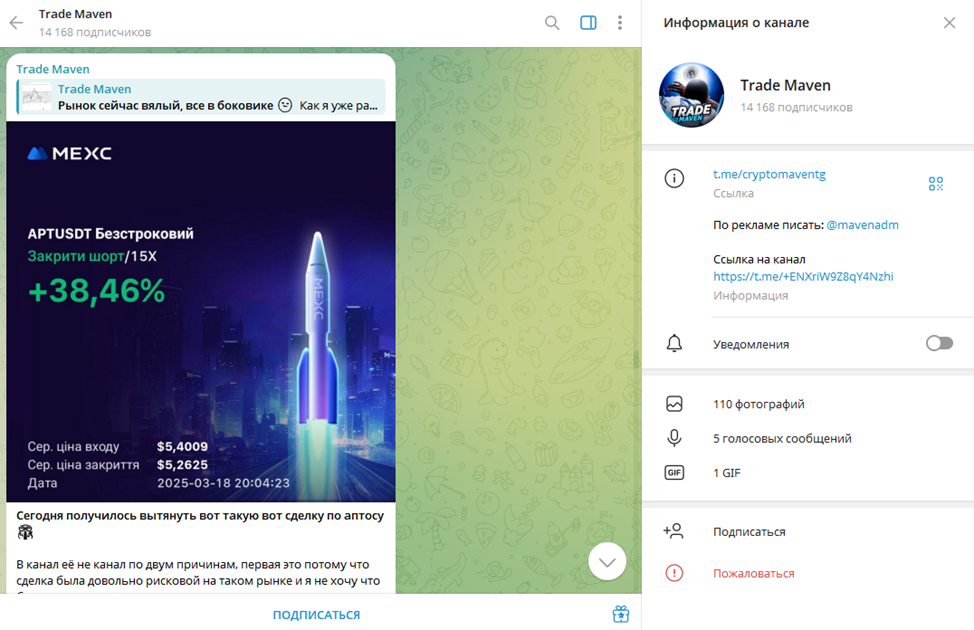974x630 pixels.
Task: Click the photos icon in channel info
Action: tap(674, 404)
